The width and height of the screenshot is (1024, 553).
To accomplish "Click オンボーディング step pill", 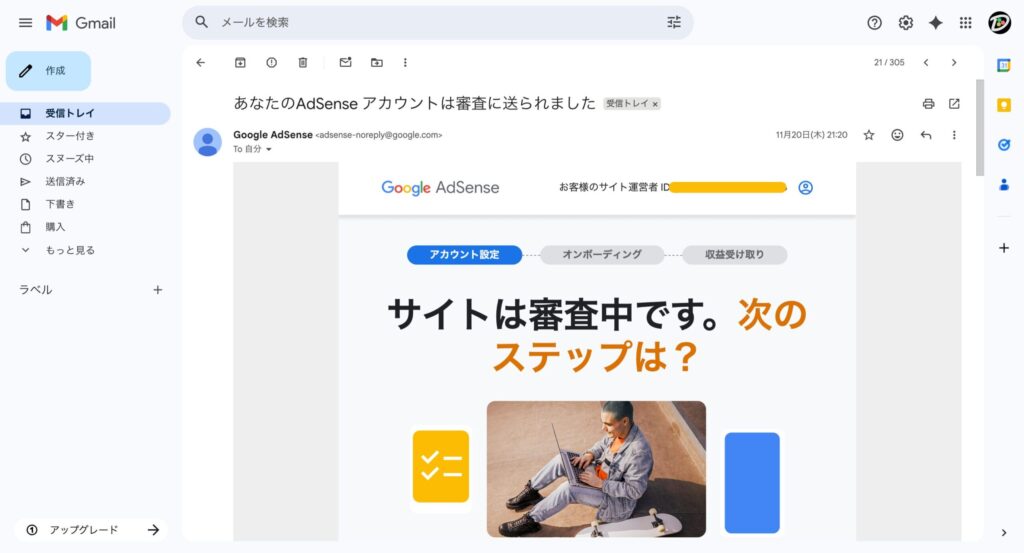I will pos(602,255).
